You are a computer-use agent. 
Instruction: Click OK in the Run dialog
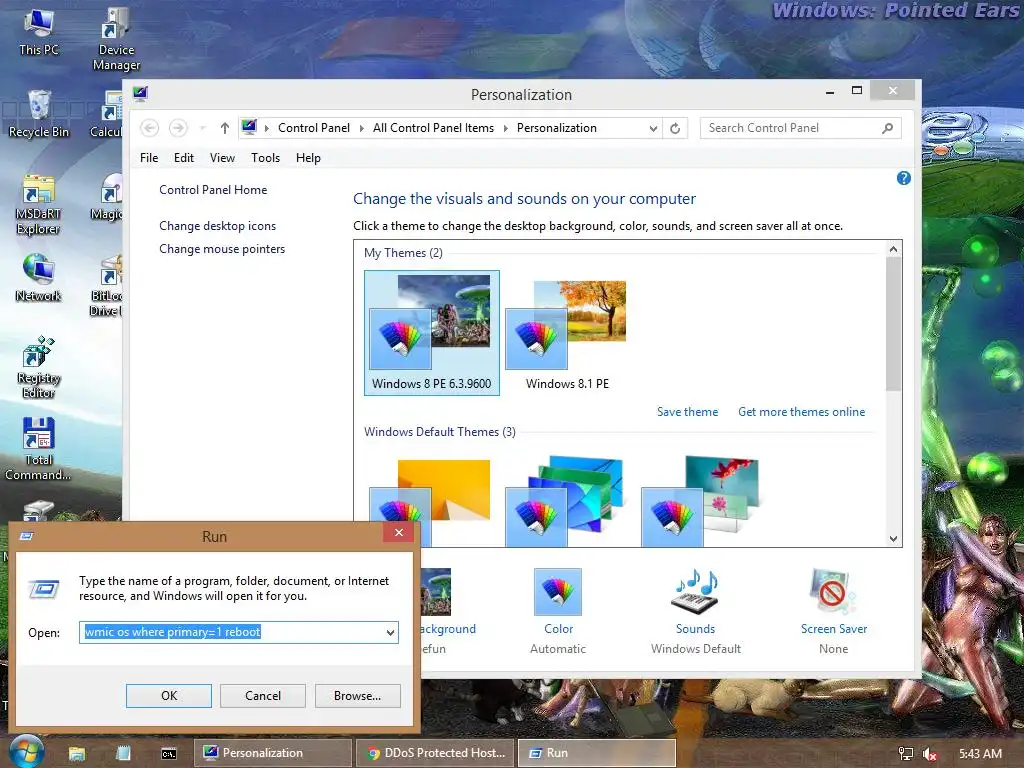pyautogui.click(x=168, y=696)
